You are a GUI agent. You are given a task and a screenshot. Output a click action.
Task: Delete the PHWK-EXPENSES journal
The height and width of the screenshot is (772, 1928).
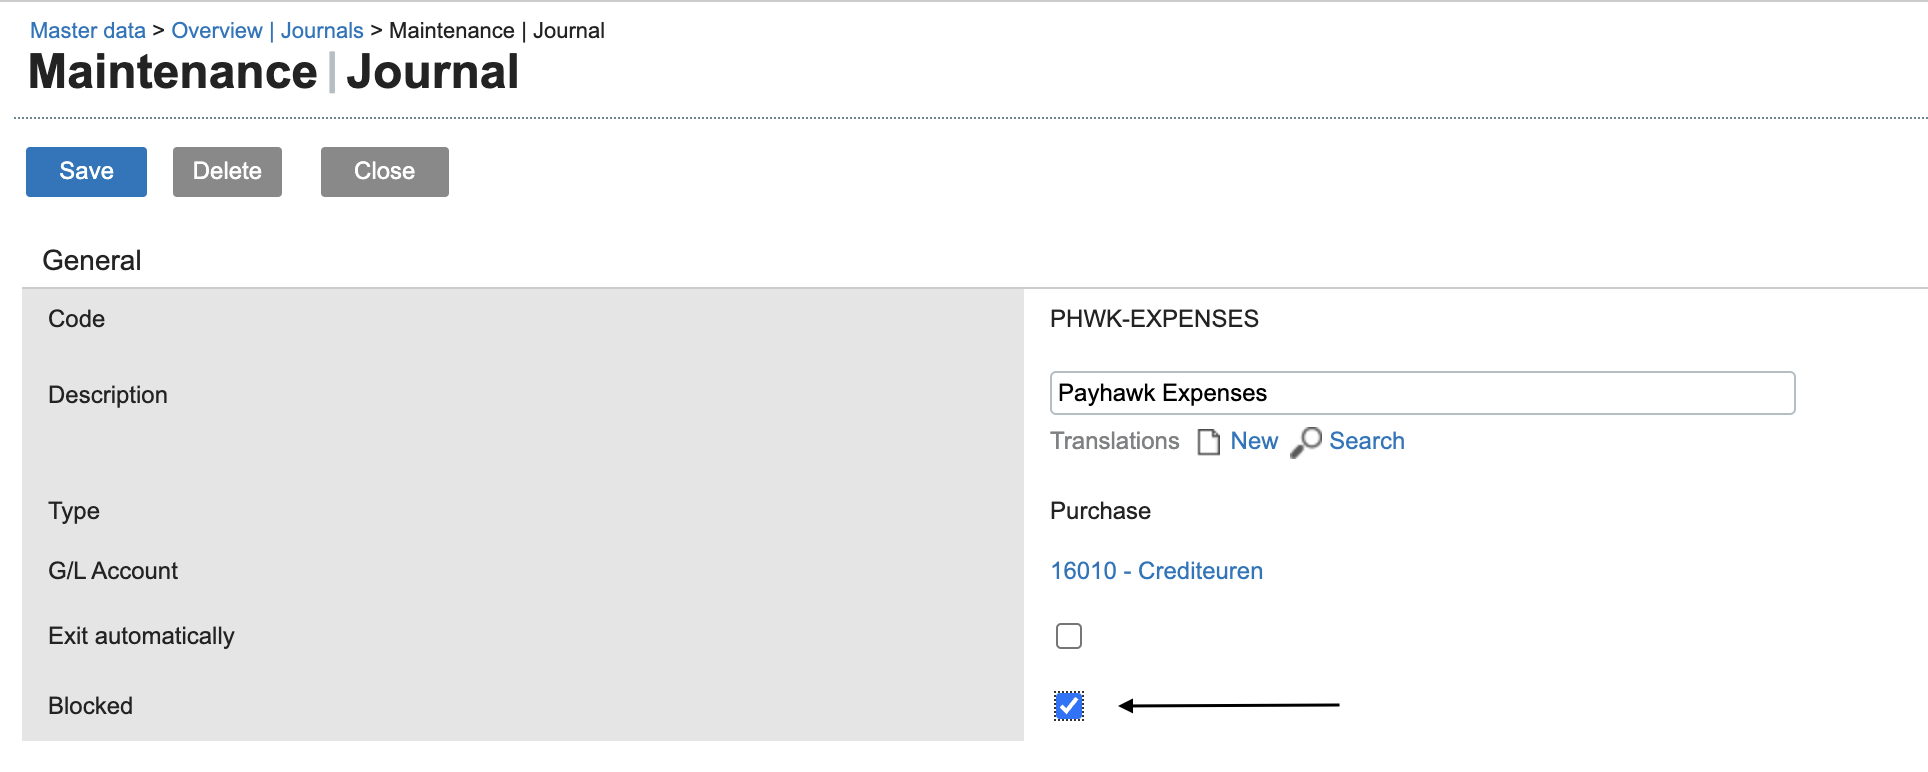(226, 171)
